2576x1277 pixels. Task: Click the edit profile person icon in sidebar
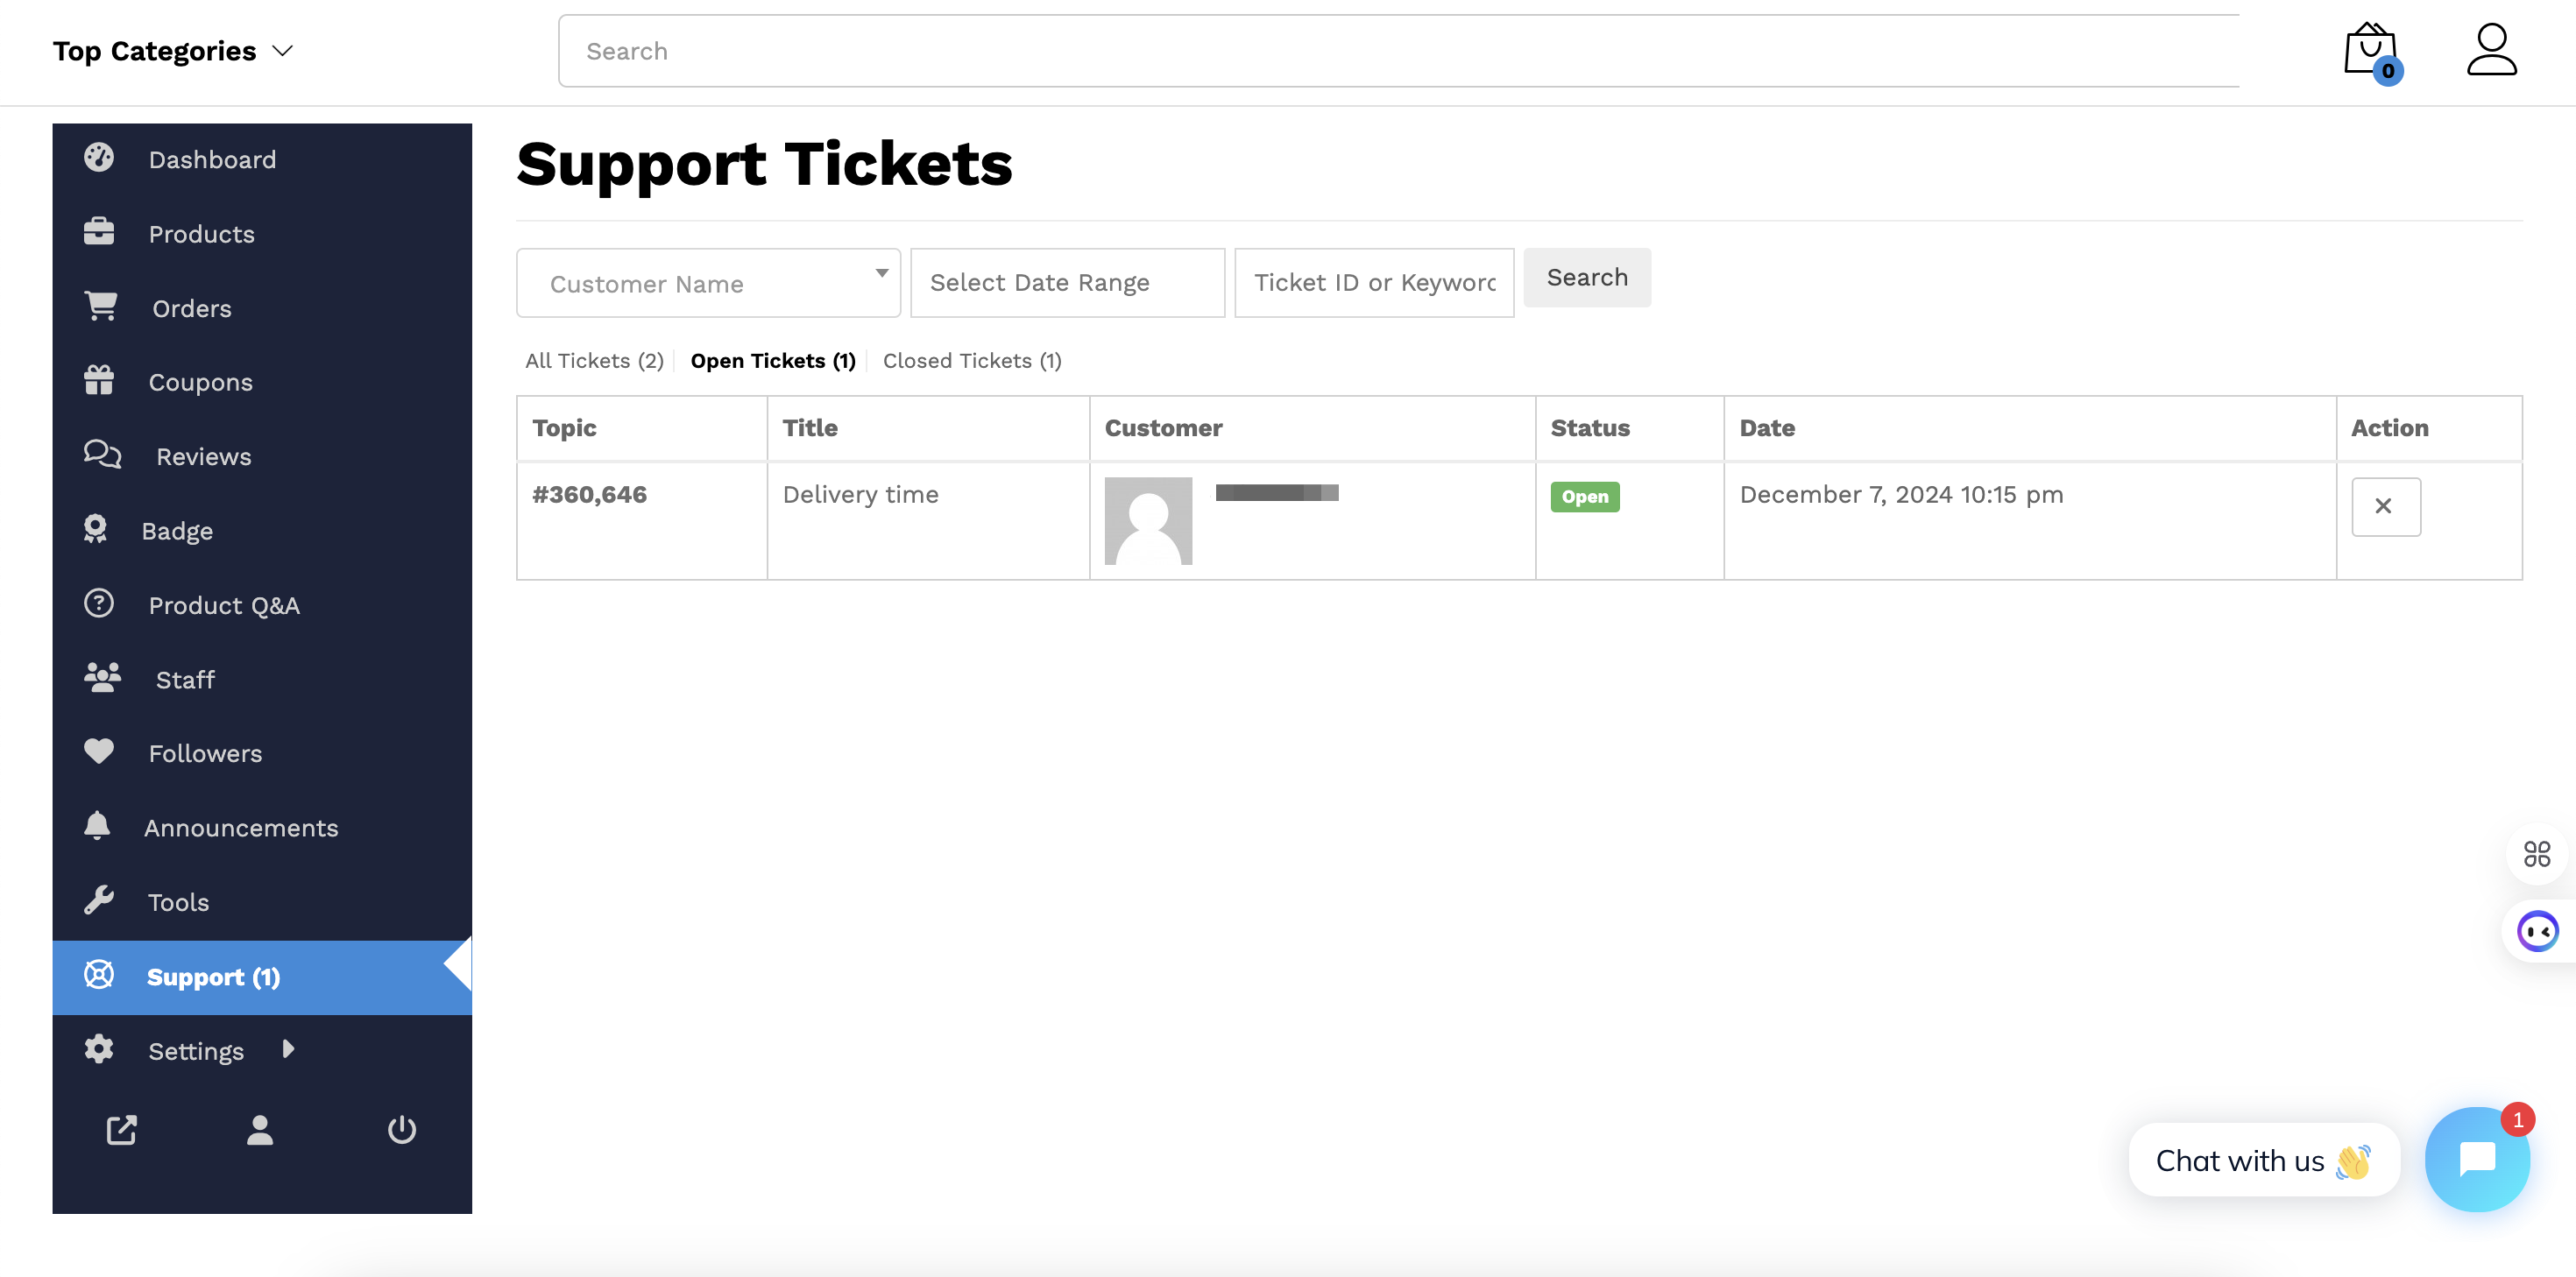260,1129
